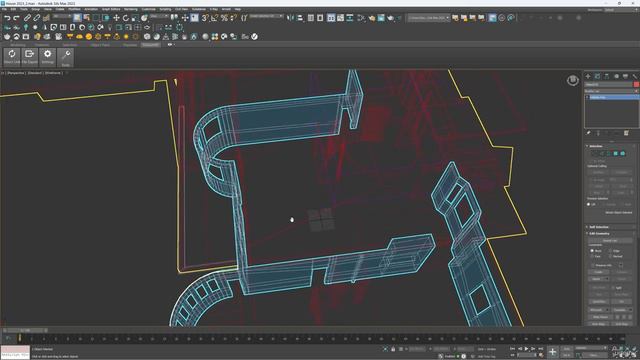Screen dimensions: 640x360
Task: Open the Workspaces dropdown
Action: click(621, 10)
